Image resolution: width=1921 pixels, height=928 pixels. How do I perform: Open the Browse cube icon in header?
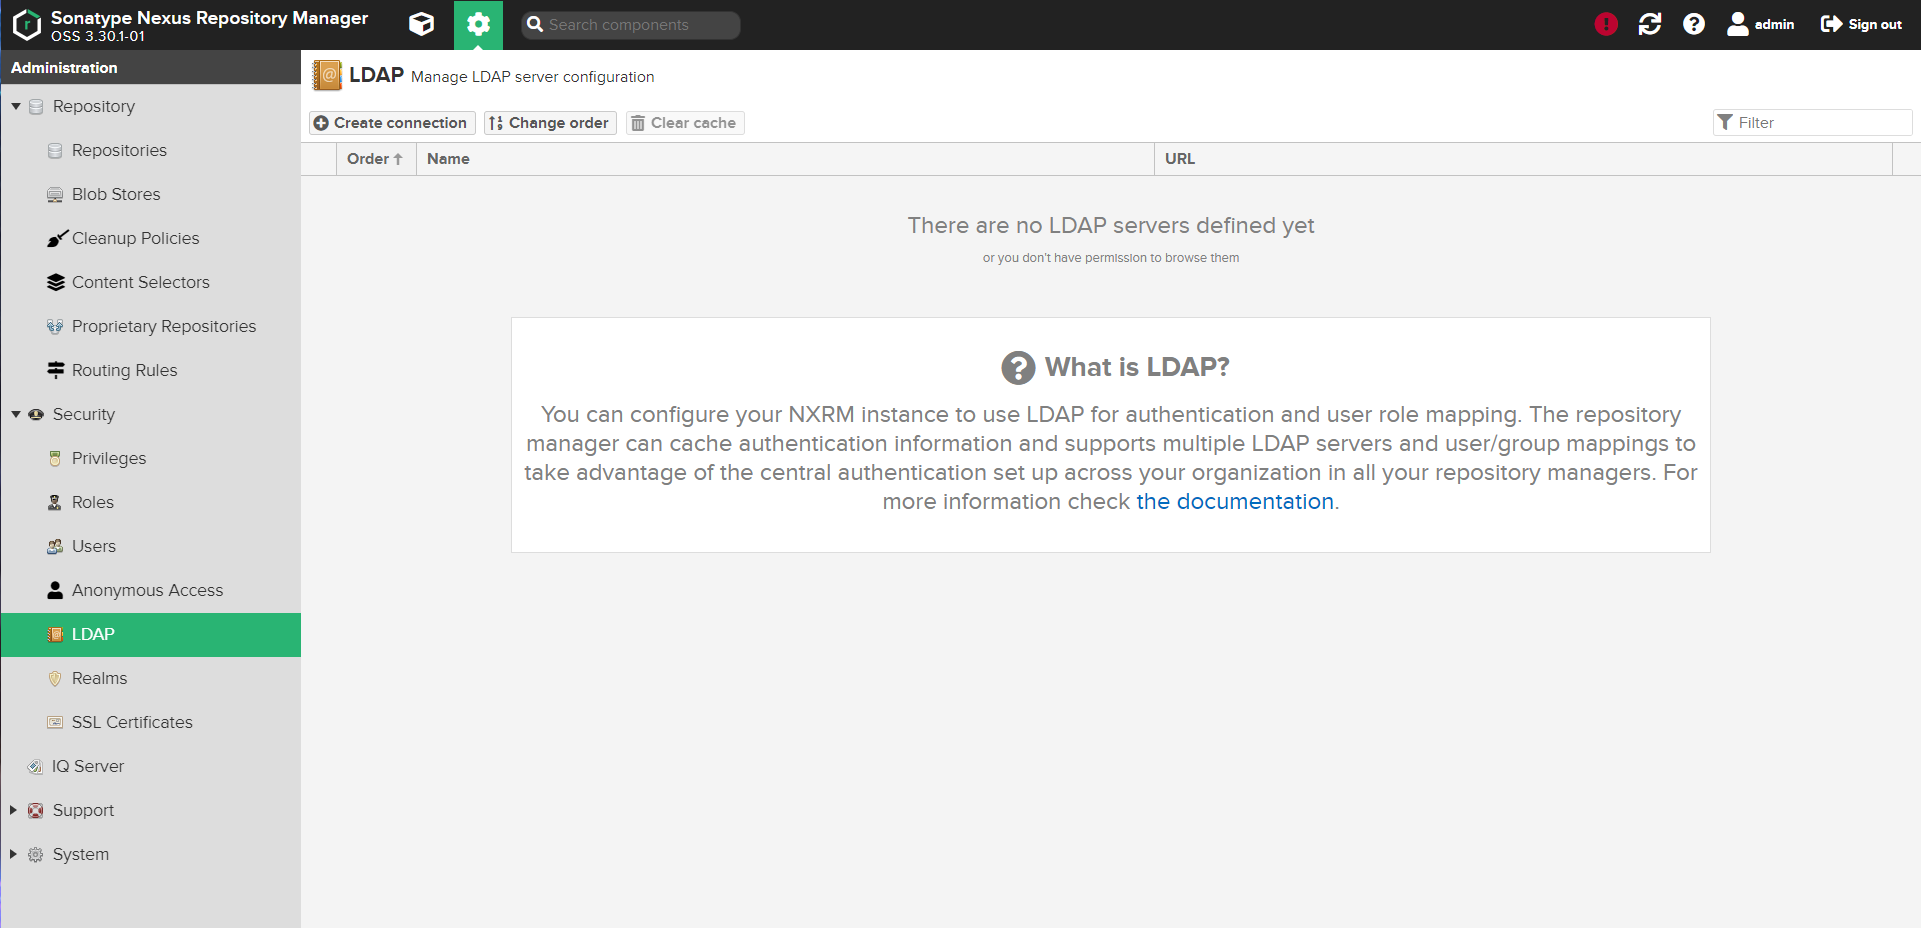(x=422, y=24)
